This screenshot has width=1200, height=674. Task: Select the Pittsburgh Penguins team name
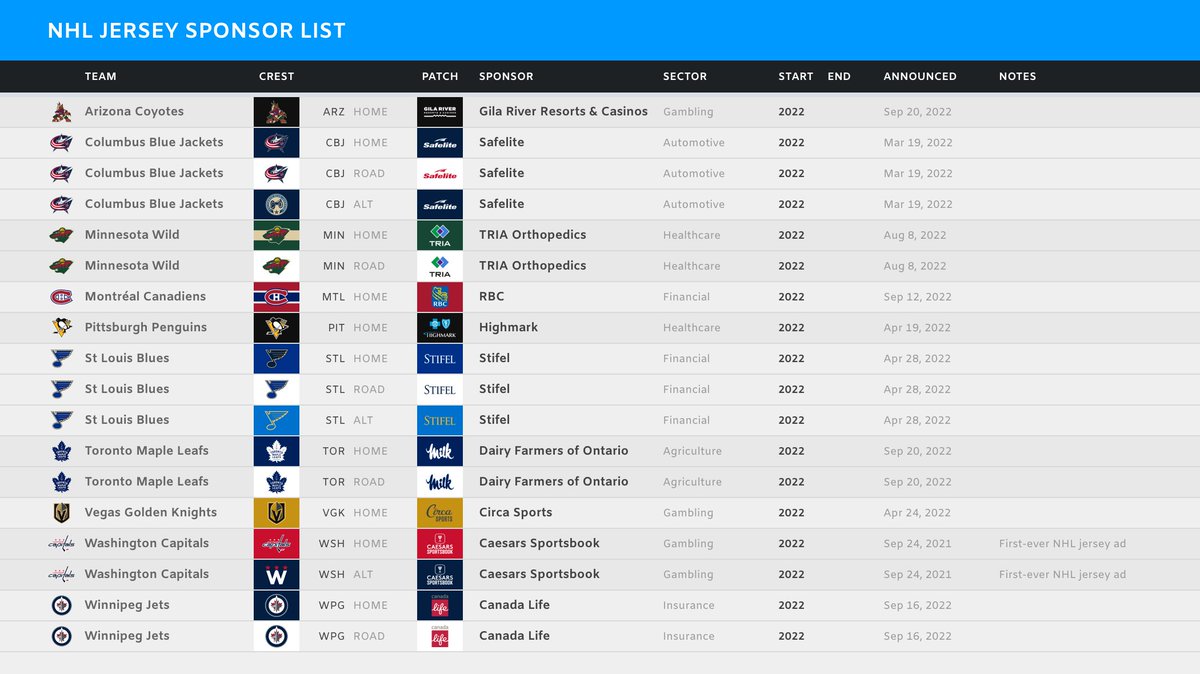click(146, 328)
